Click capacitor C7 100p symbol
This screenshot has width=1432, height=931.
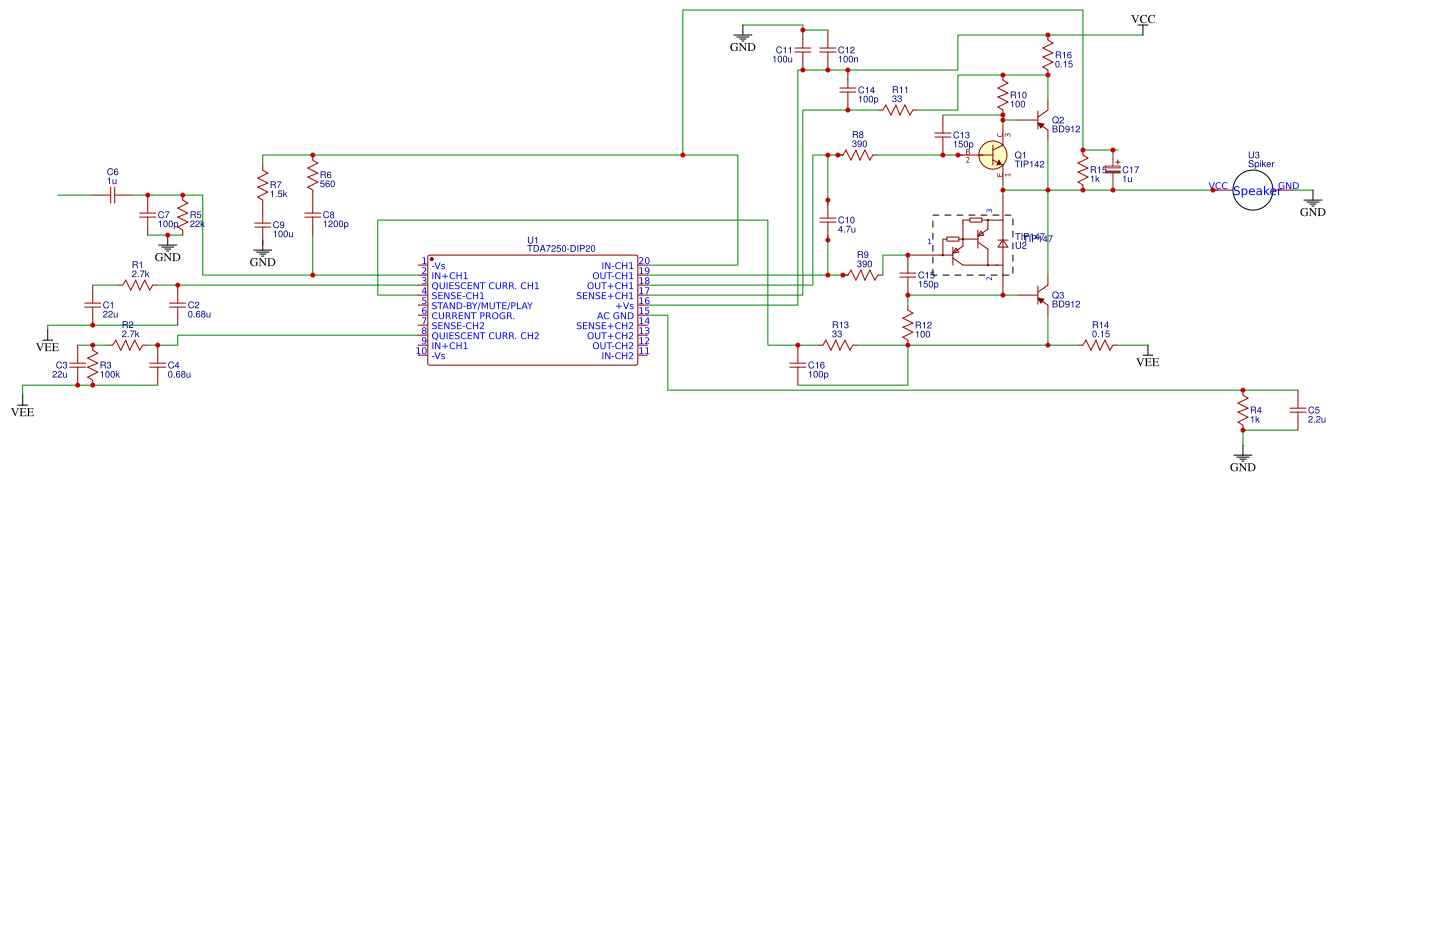coord(148,215)
